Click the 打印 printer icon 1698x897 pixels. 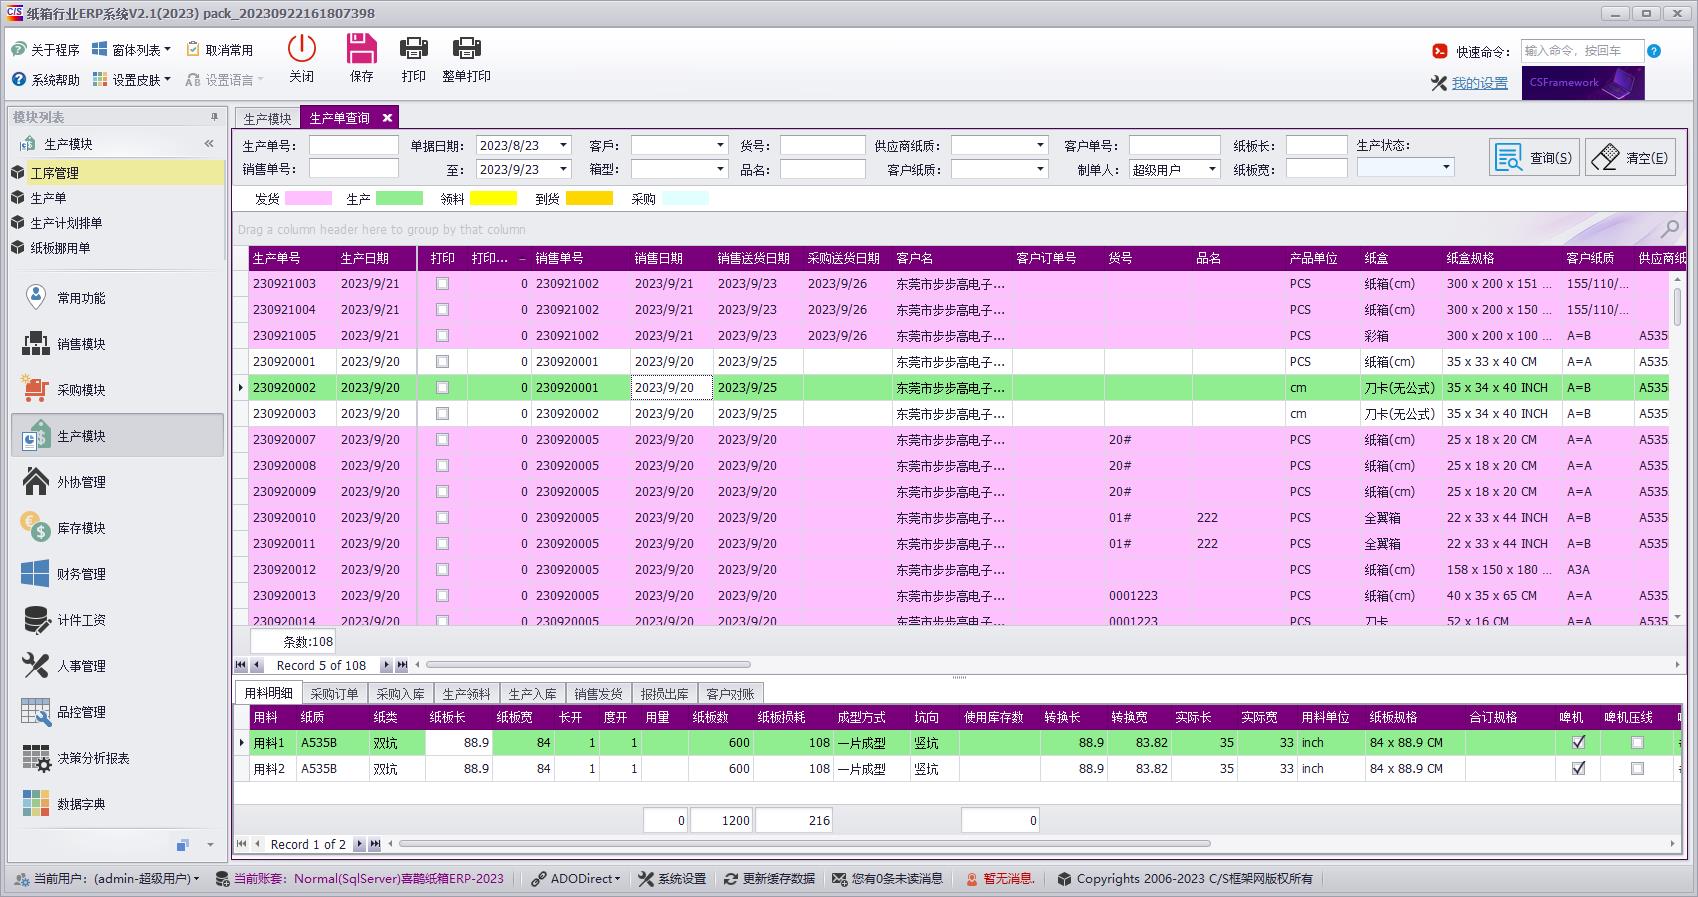[x=413, y=49]
